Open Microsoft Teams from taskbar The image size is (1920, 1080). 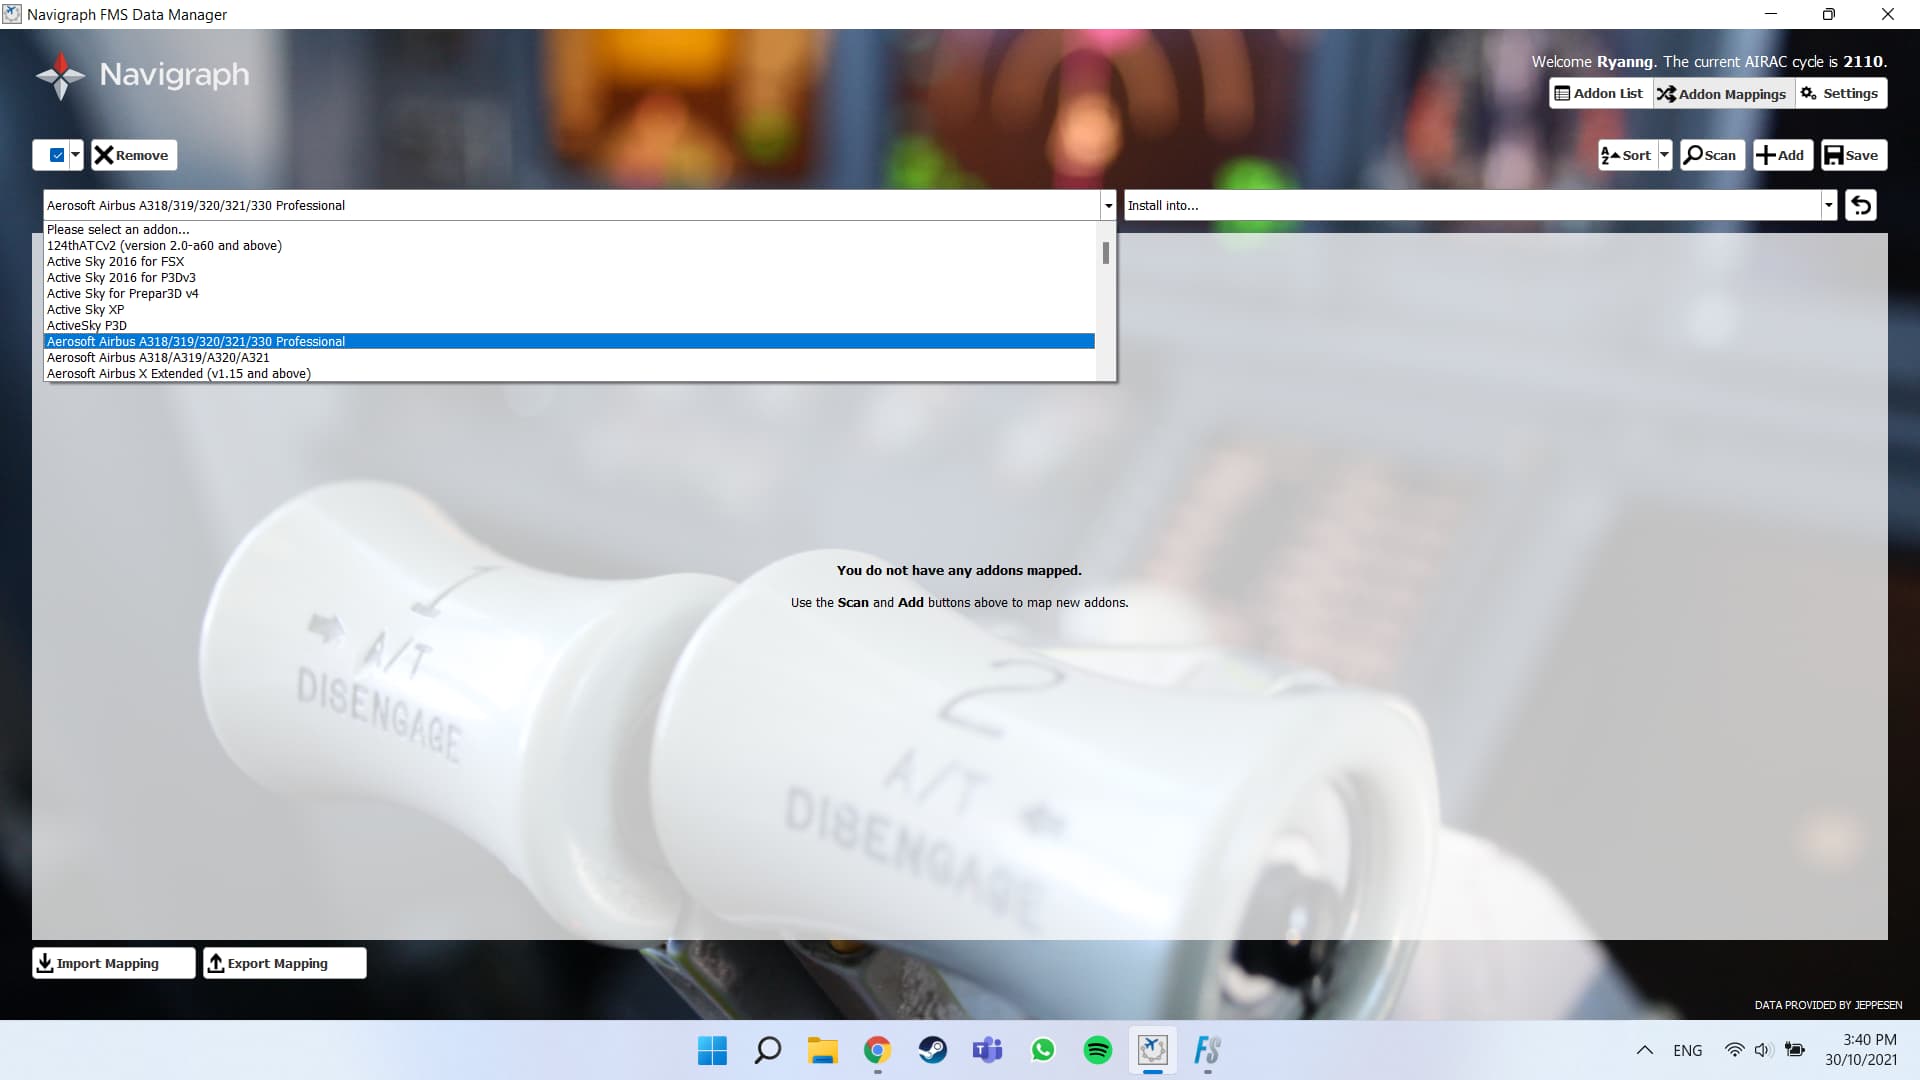point(987,1050)
